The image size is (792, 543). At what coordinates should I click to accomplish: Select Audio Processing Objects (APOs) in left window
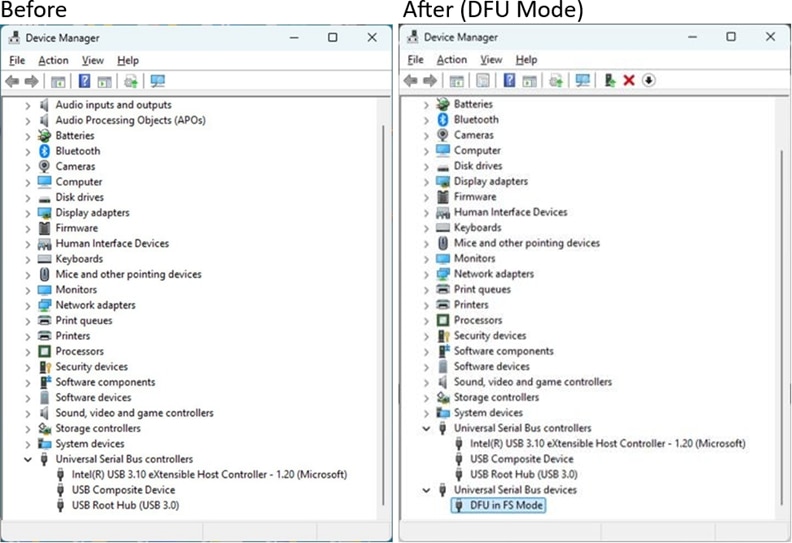pyautogui.click(x=130, y=120)
